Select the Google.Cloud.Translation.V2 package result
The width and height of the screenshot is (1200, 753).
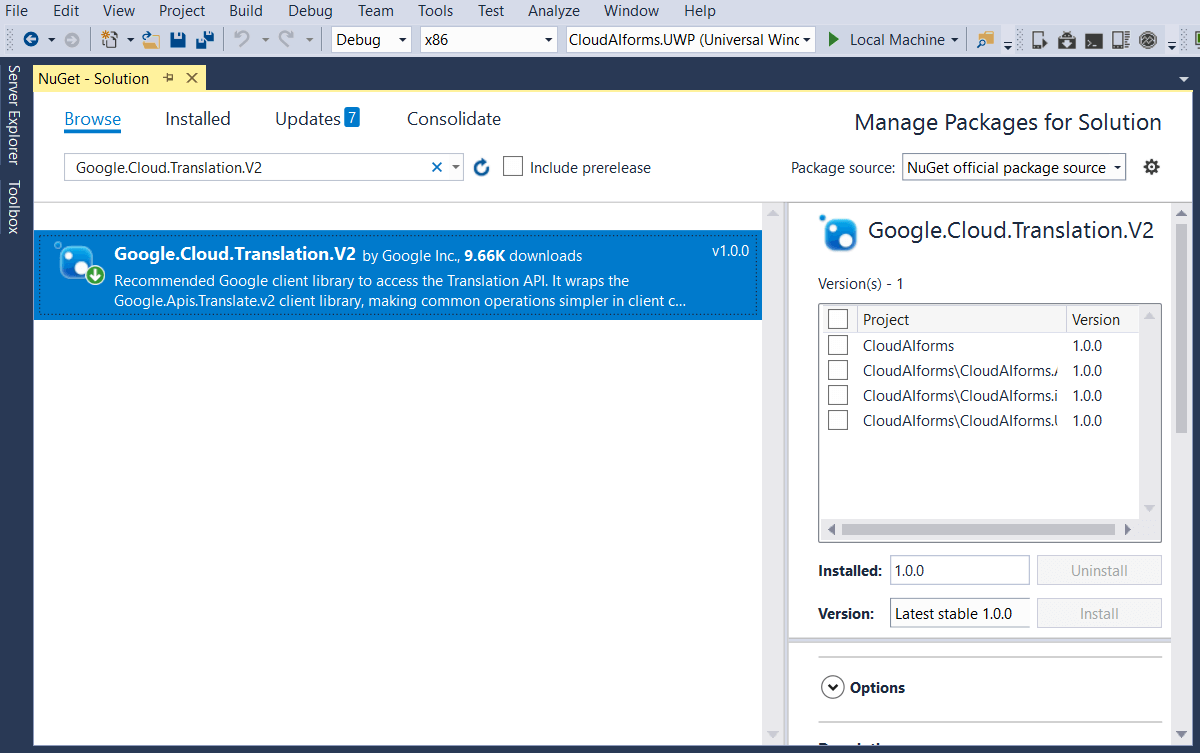[x=398, y=275]
